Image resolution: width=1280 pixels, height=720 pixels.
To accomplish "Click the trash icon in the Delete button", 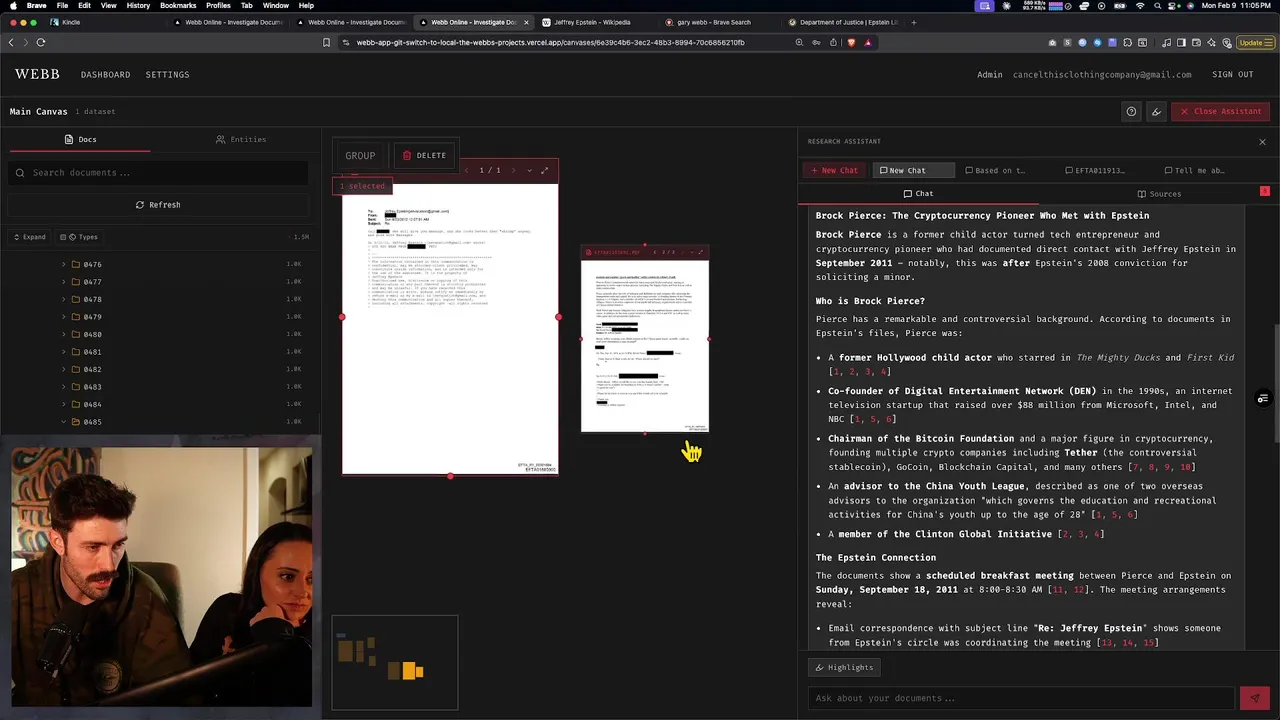I will (x=407, y=155).
